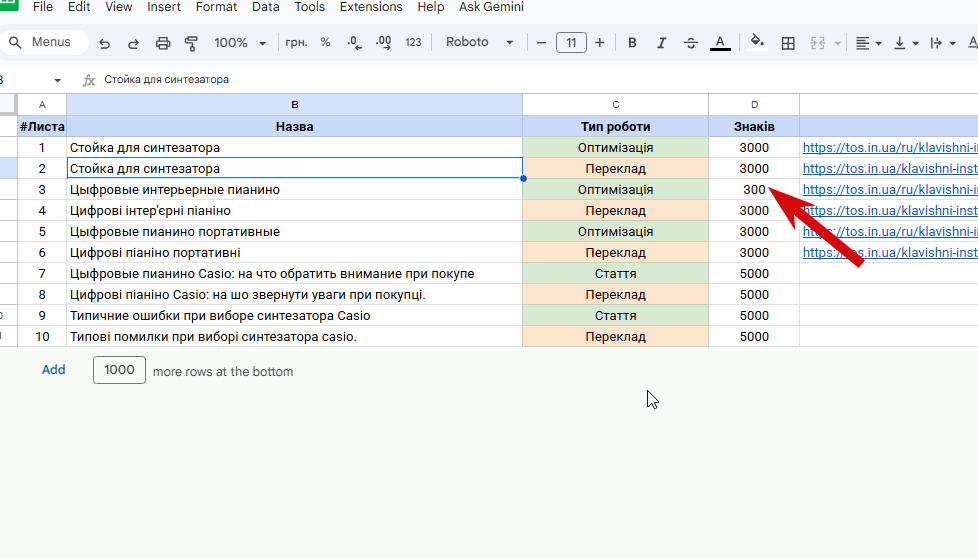
Task: Click the Borders icon in toolbar
Action: 788,43
